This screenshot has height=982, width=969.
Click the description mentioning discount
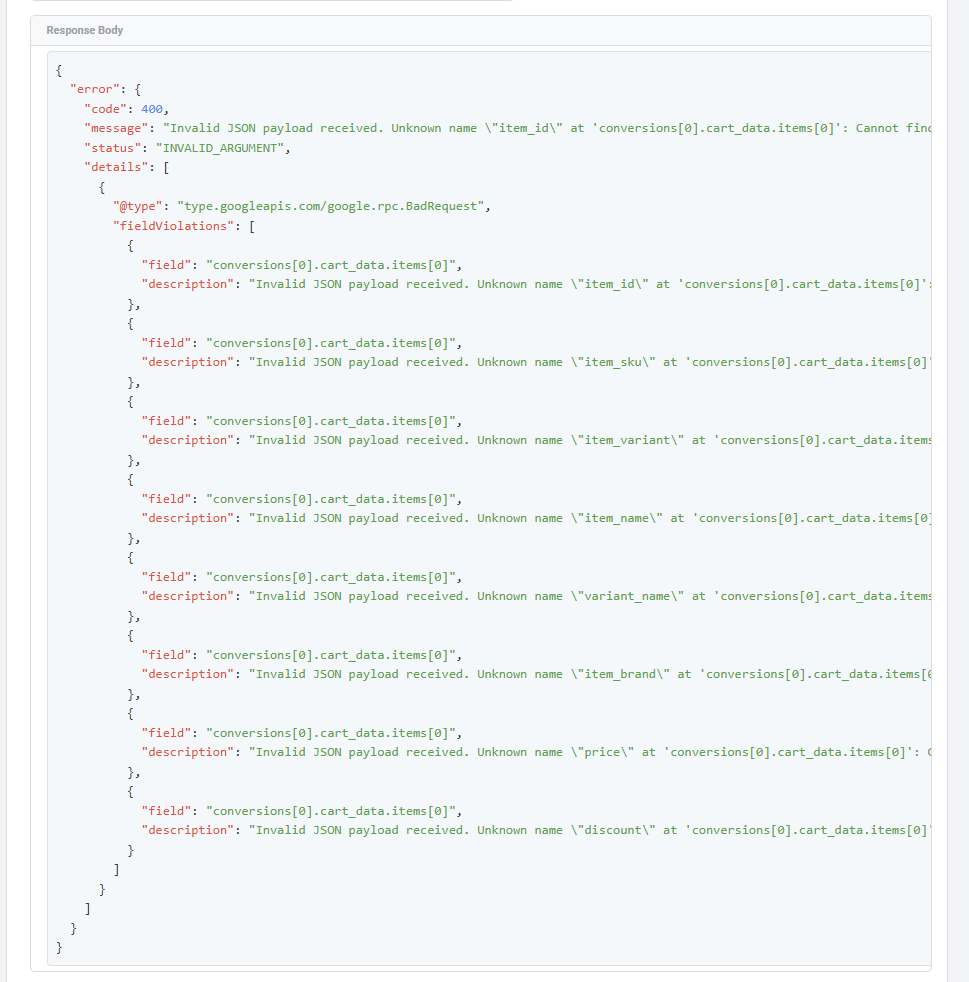589,830
